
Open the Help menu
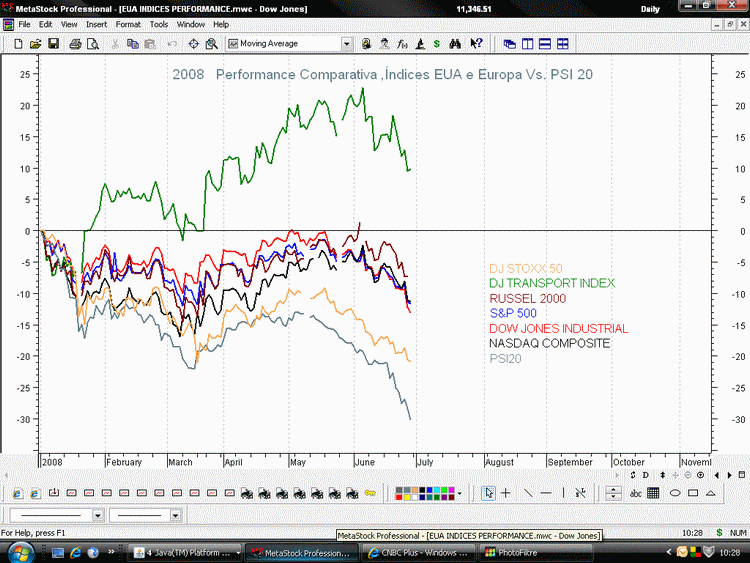pos(221,24)
